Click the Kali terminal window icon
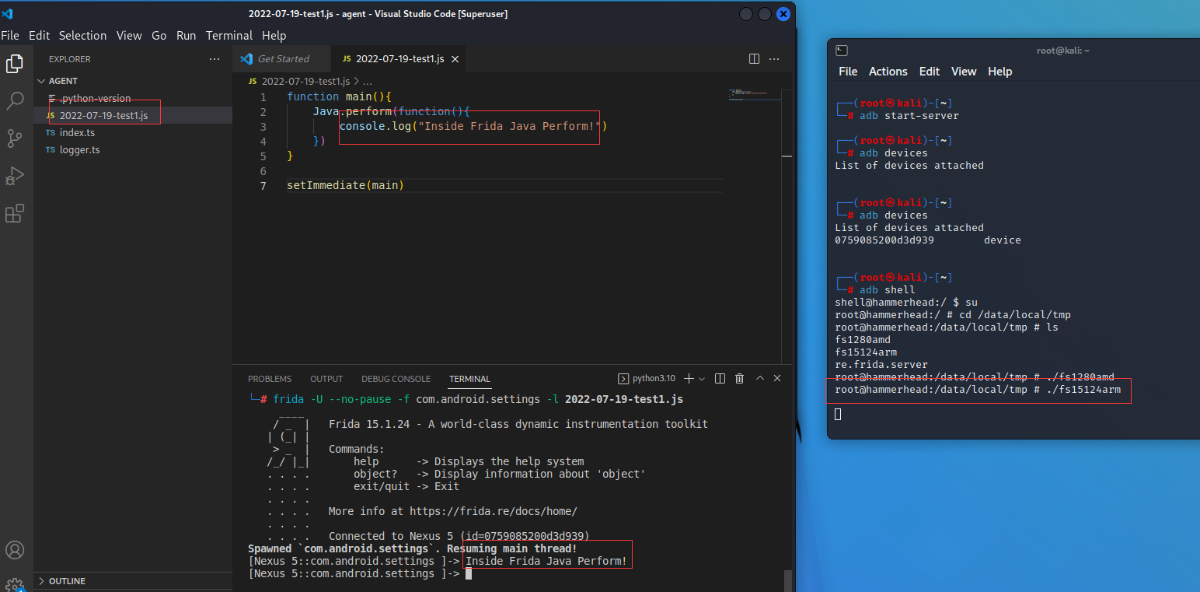1200x592 pixels. pyautogui.click(x=842, y=50)
